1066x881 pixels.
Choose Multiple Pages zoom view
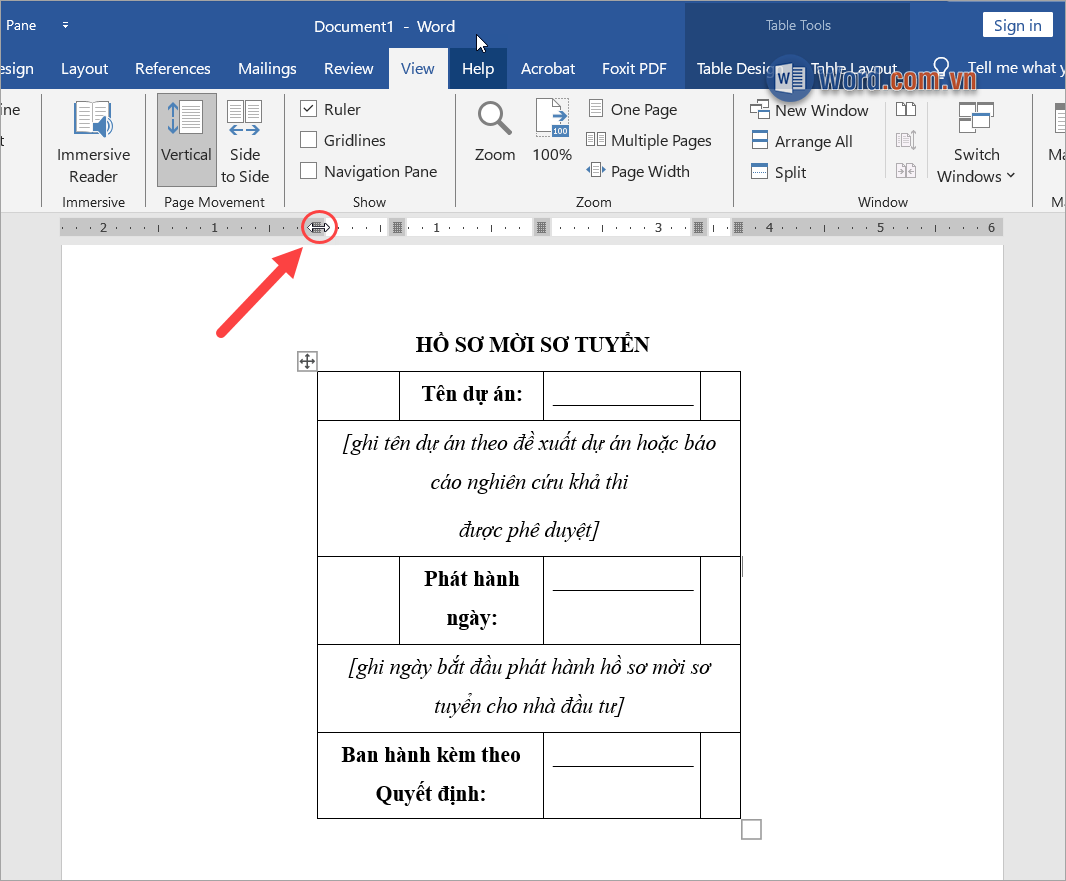click(x=649, y=140)
